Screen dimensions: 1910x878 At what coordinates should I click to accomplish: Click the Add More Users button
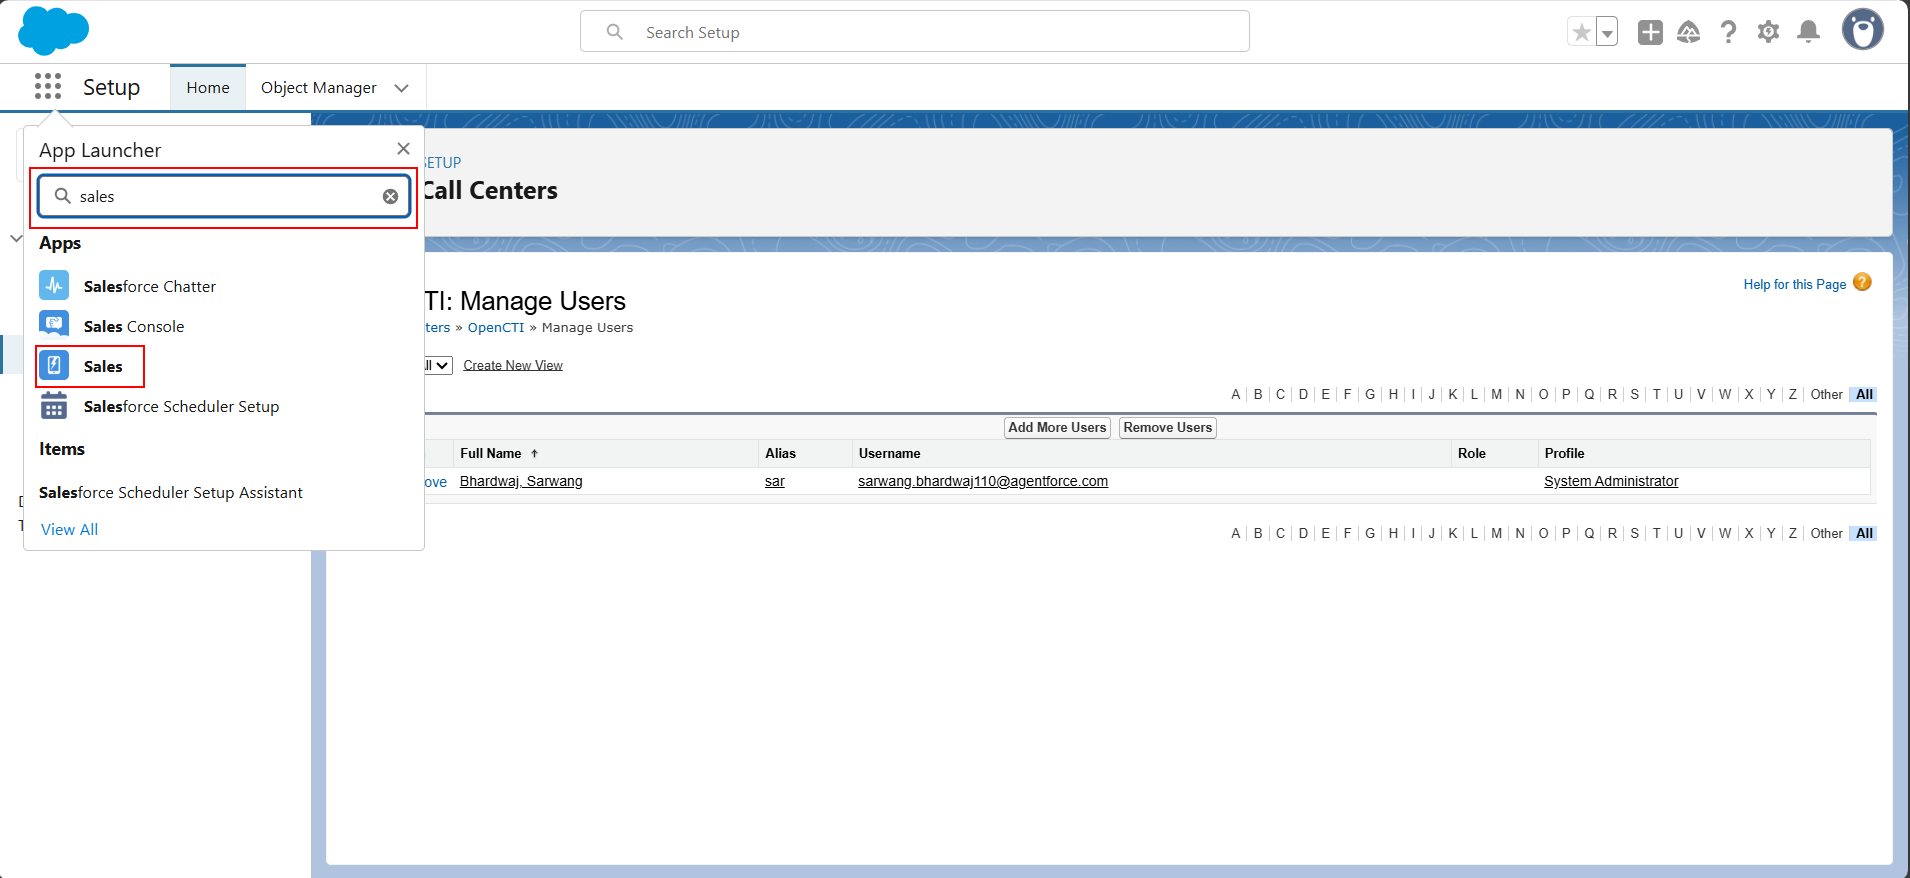tap(1057, 428)
